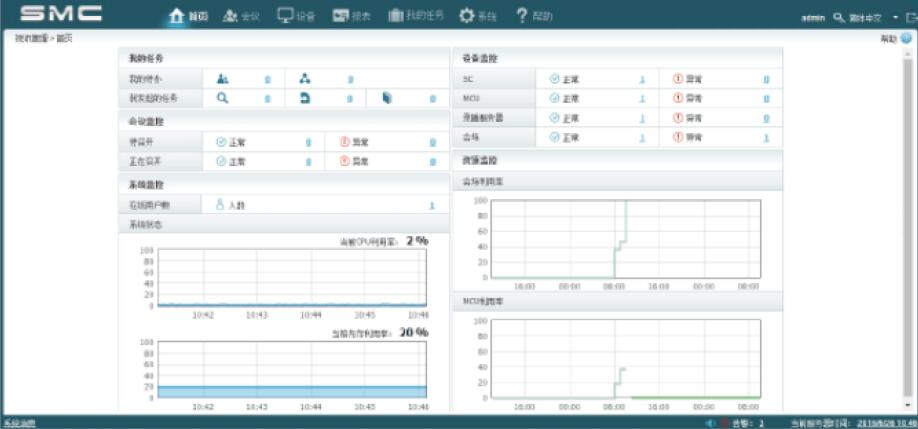Click the abnormal count for 会场 row
The image size is (918, 429).
coord(766,137)
